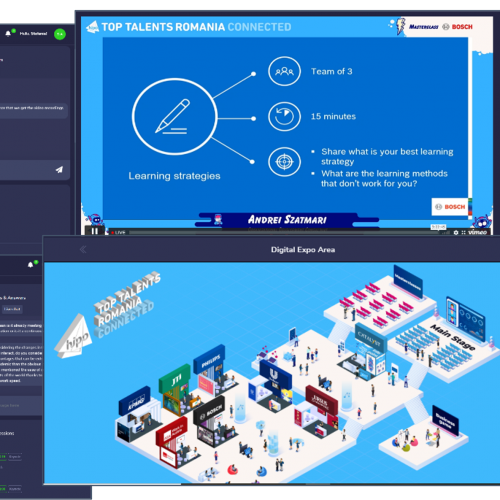Pause the live video stream
Image resolution: width=500 pixels, height=500 pixels.
[x=95, y=231]
